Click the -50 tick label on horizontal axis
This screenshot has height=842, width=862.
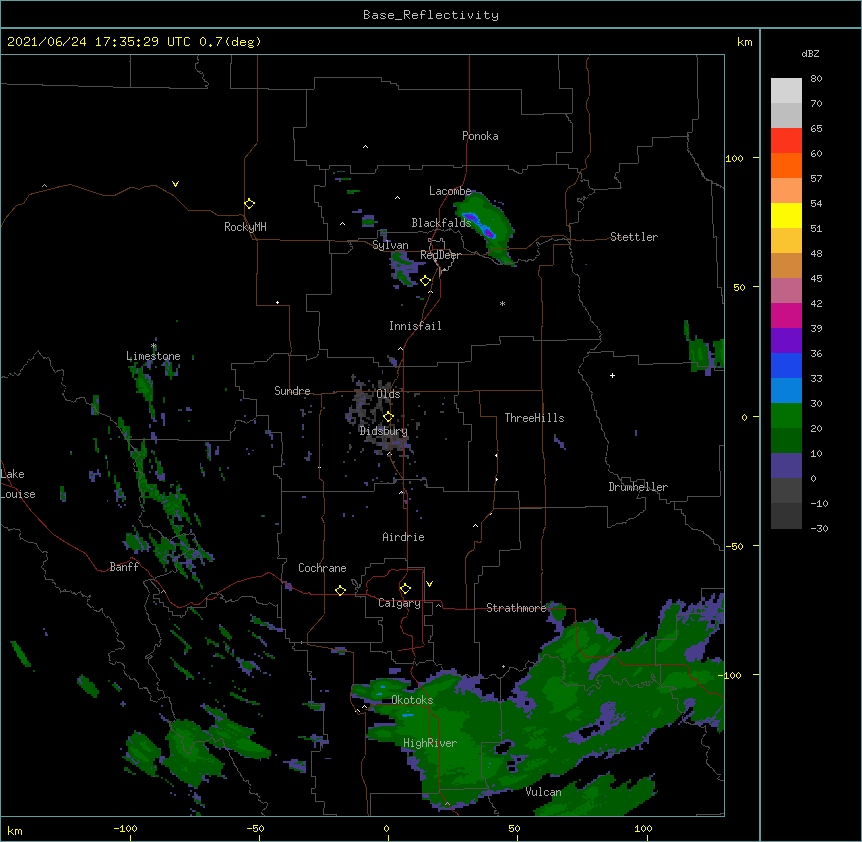click(255, 828)
